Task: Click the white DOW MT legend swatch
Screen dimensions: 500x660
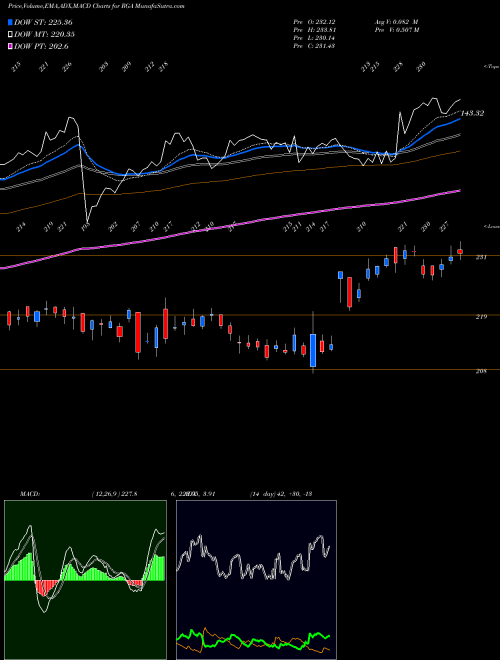Action: click(x=11, y=34)
